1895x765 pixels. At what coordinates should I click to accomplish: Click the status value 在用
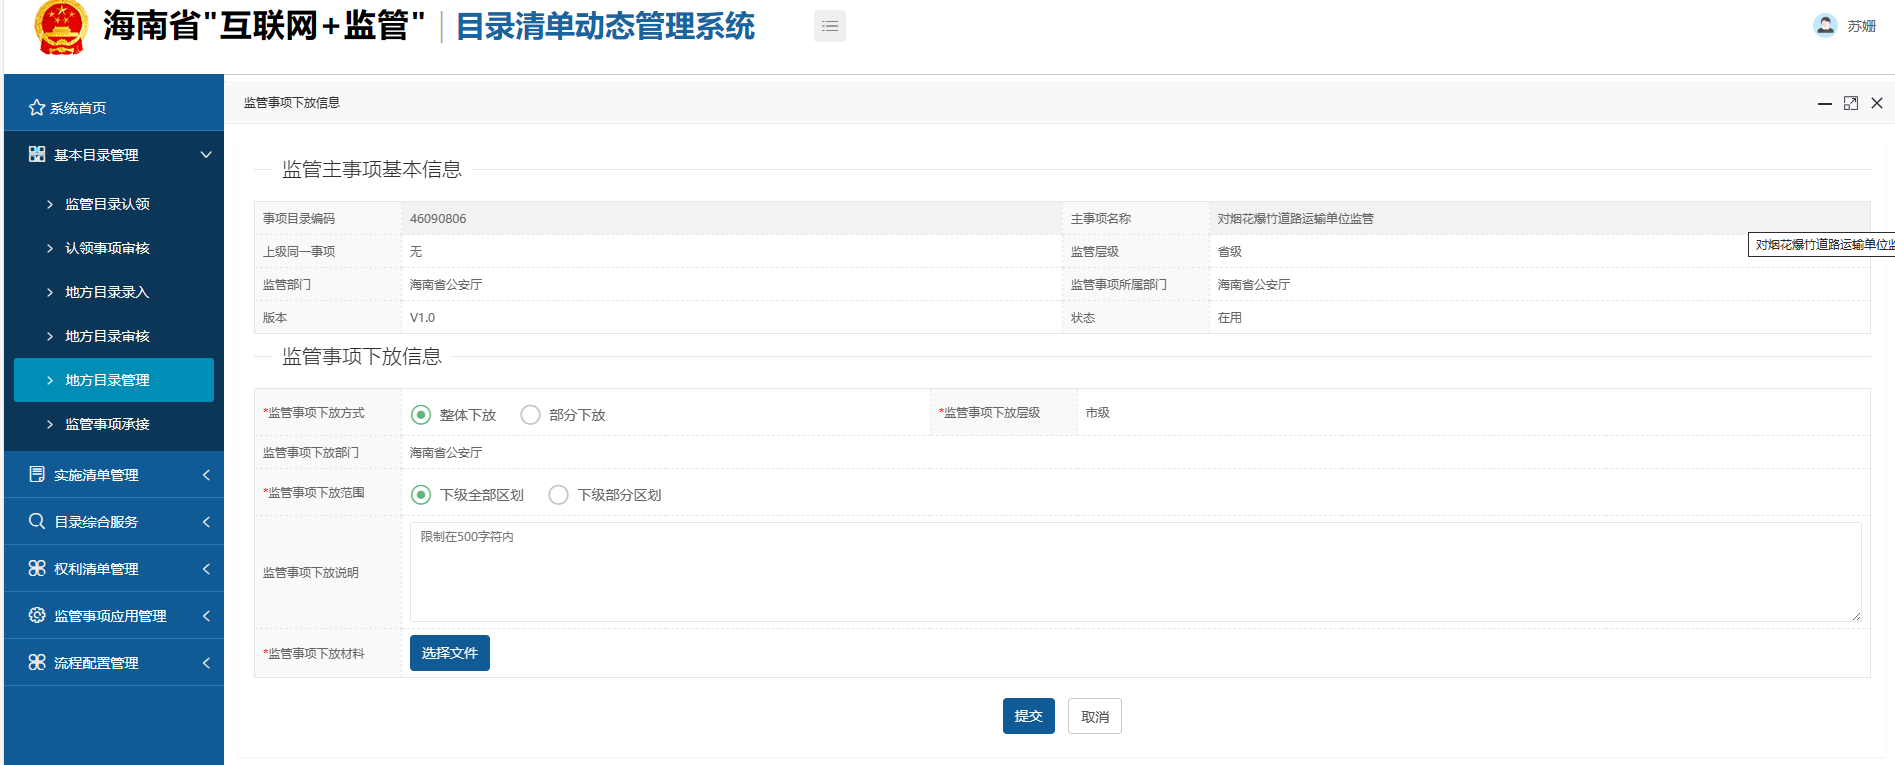pos(1230,317)
